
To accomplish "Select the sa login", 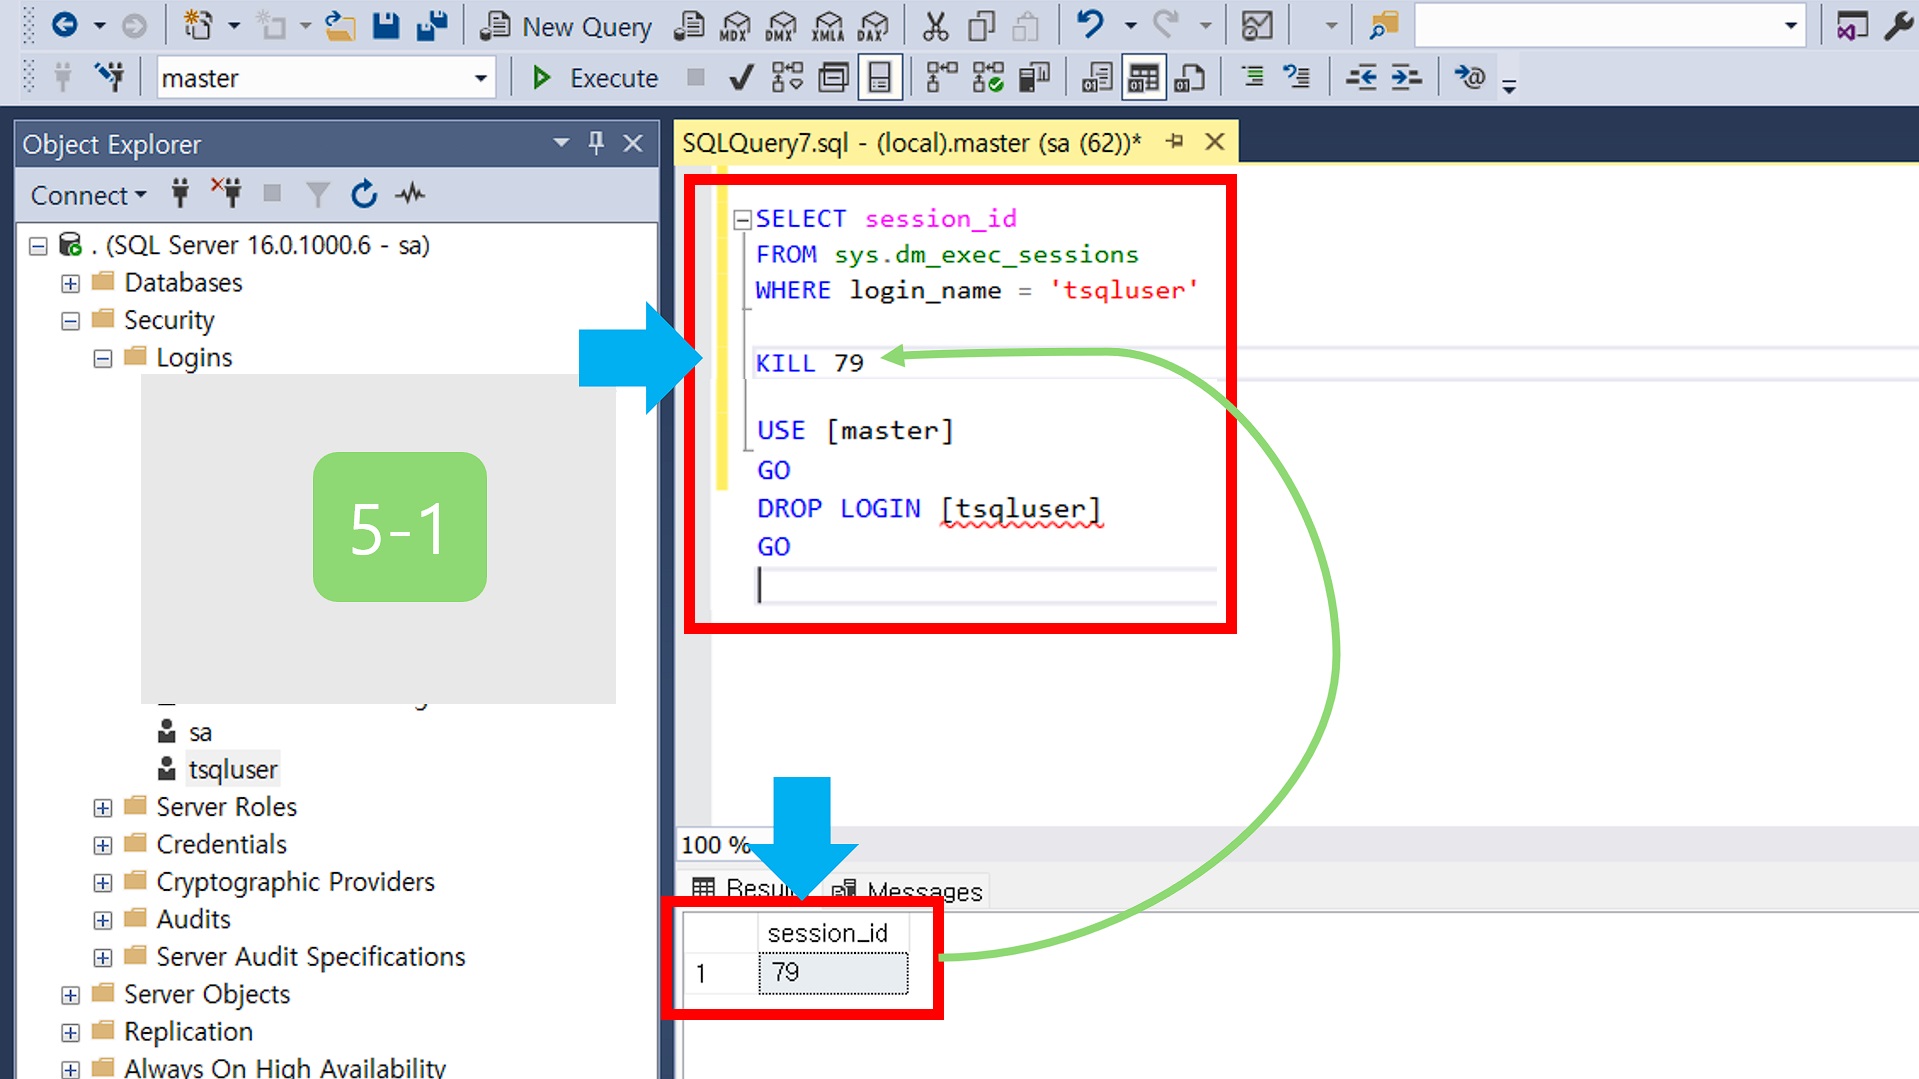I will 200,732.
